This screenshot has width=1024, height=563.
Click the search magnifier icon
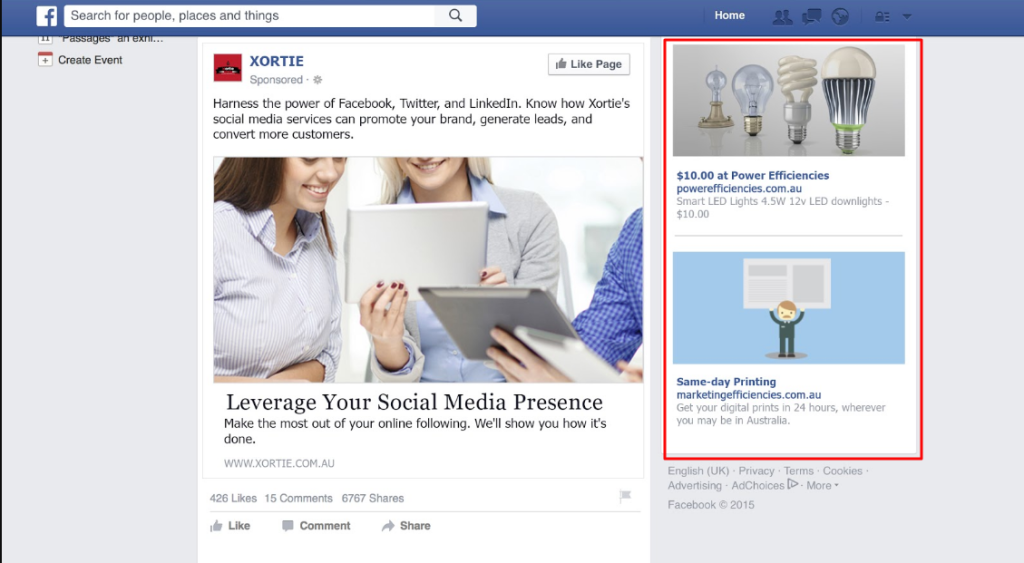click(x=455, y=16)
